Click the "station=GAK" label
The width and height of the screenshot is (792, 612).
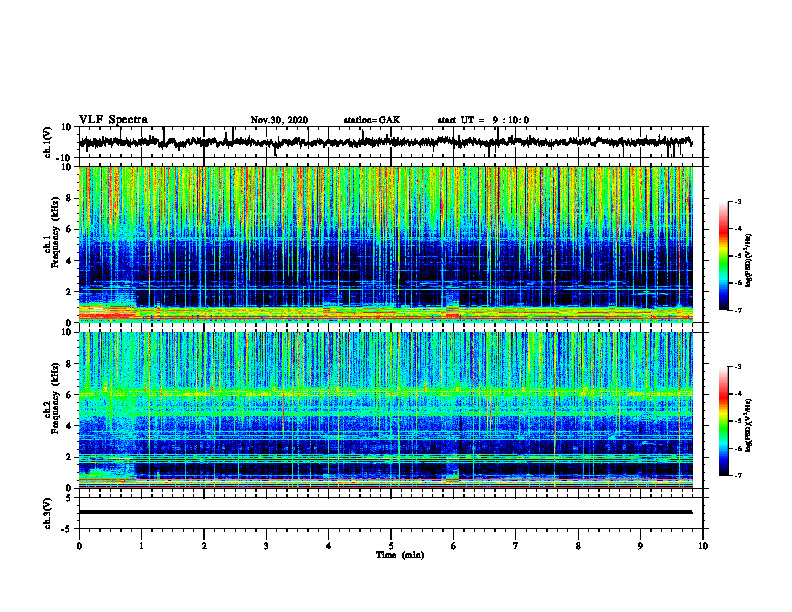tap(372, 120)
